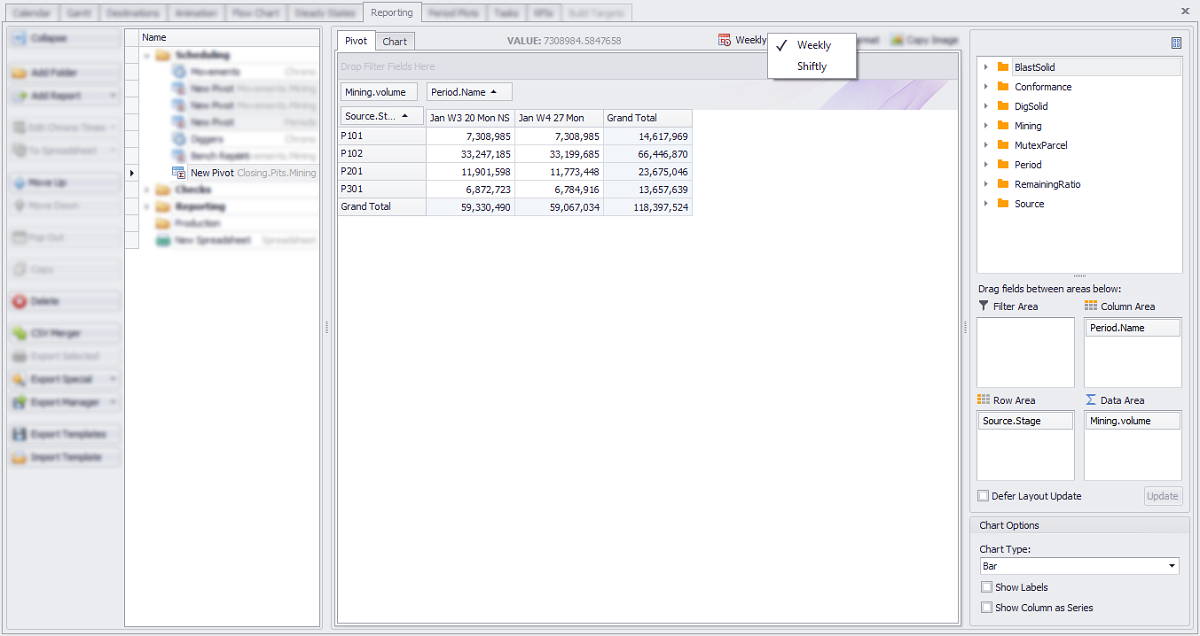The height and width of the screenshot is (636, 1200).
Task: Open the Flow Chart top tab
Action: tap(255, 13)
